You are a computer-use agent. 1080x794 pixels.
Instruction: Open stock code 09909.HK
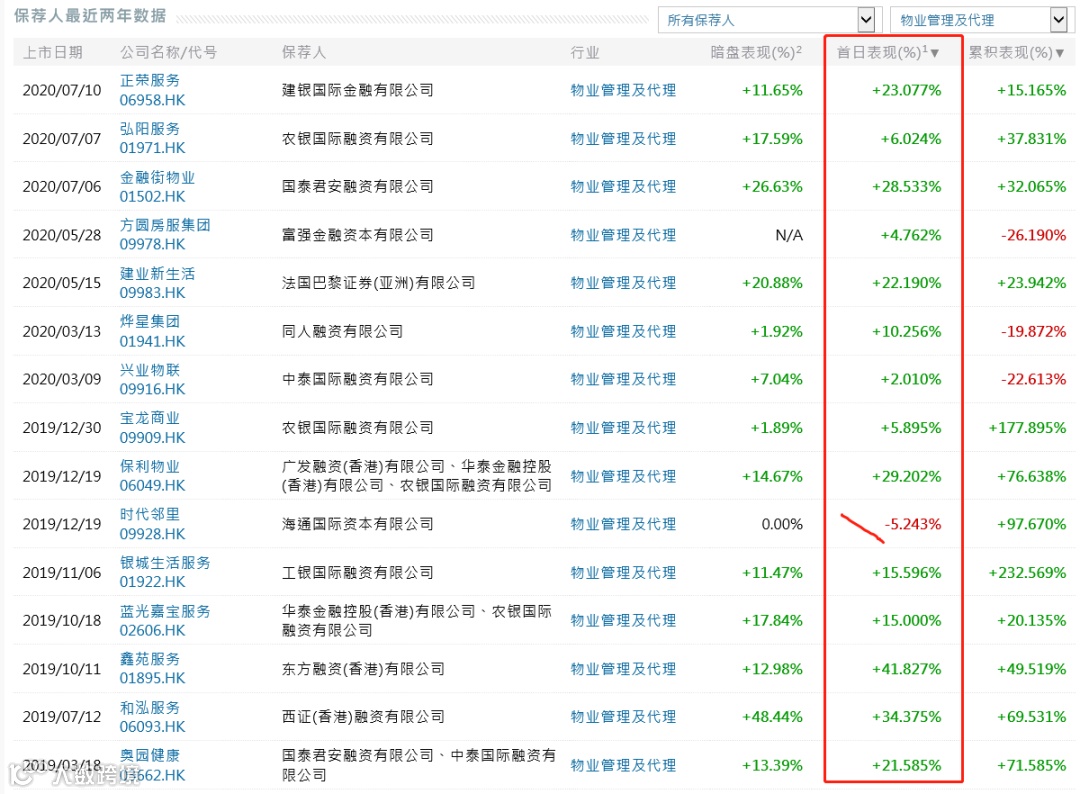pyautogui.click(x=152, y=438)
